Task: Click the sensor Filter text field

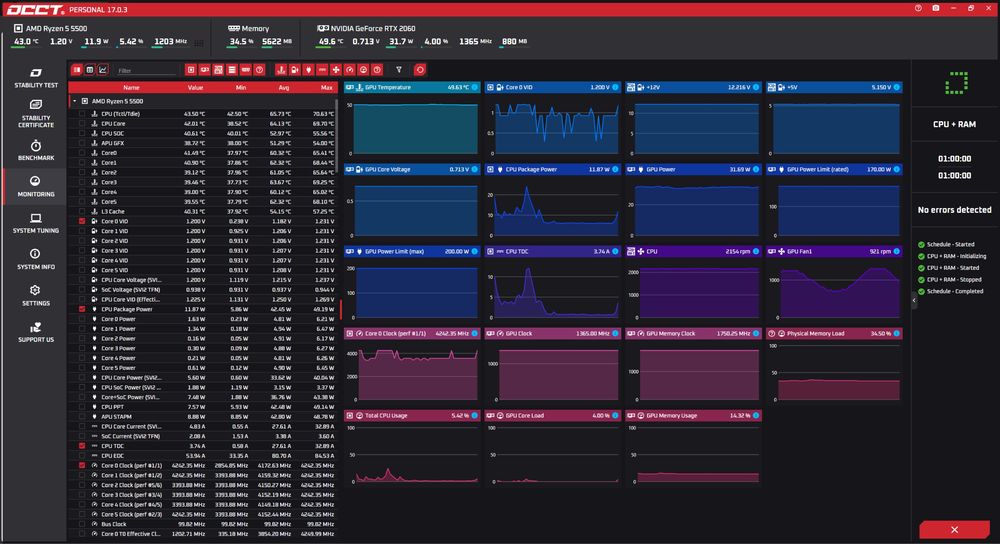Action: click(x=146, y=70)
